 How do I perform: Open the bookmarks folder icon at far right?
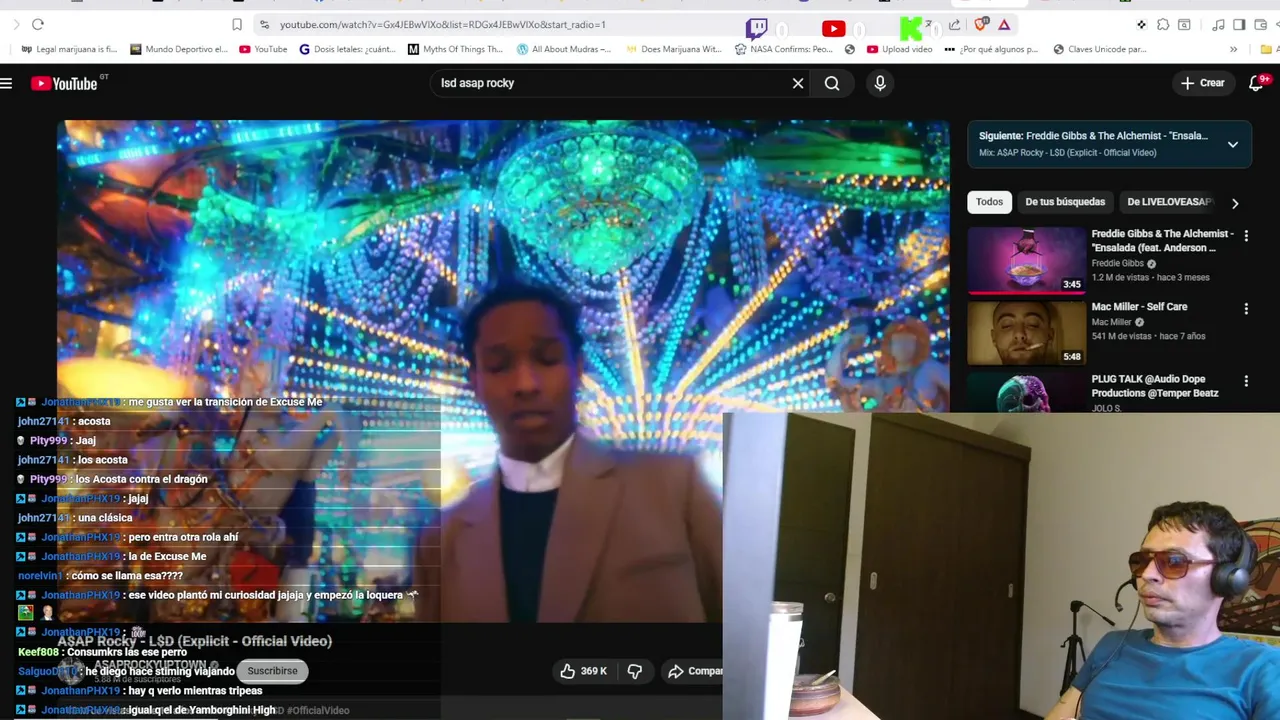(x=1268, y=49)
